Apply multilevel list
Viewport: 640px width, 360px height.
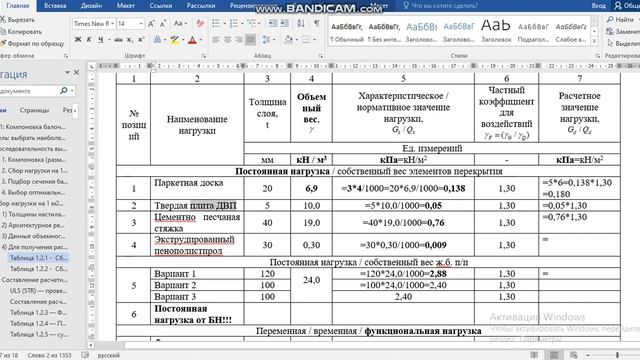point(252,24)
